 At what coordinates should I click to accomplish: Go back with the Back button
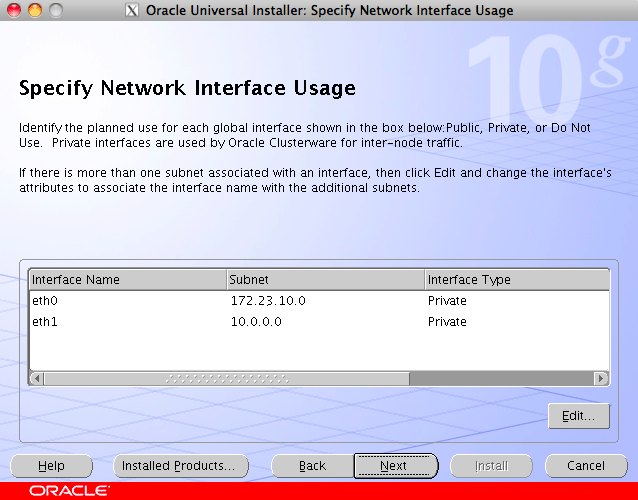click(313, 466)
